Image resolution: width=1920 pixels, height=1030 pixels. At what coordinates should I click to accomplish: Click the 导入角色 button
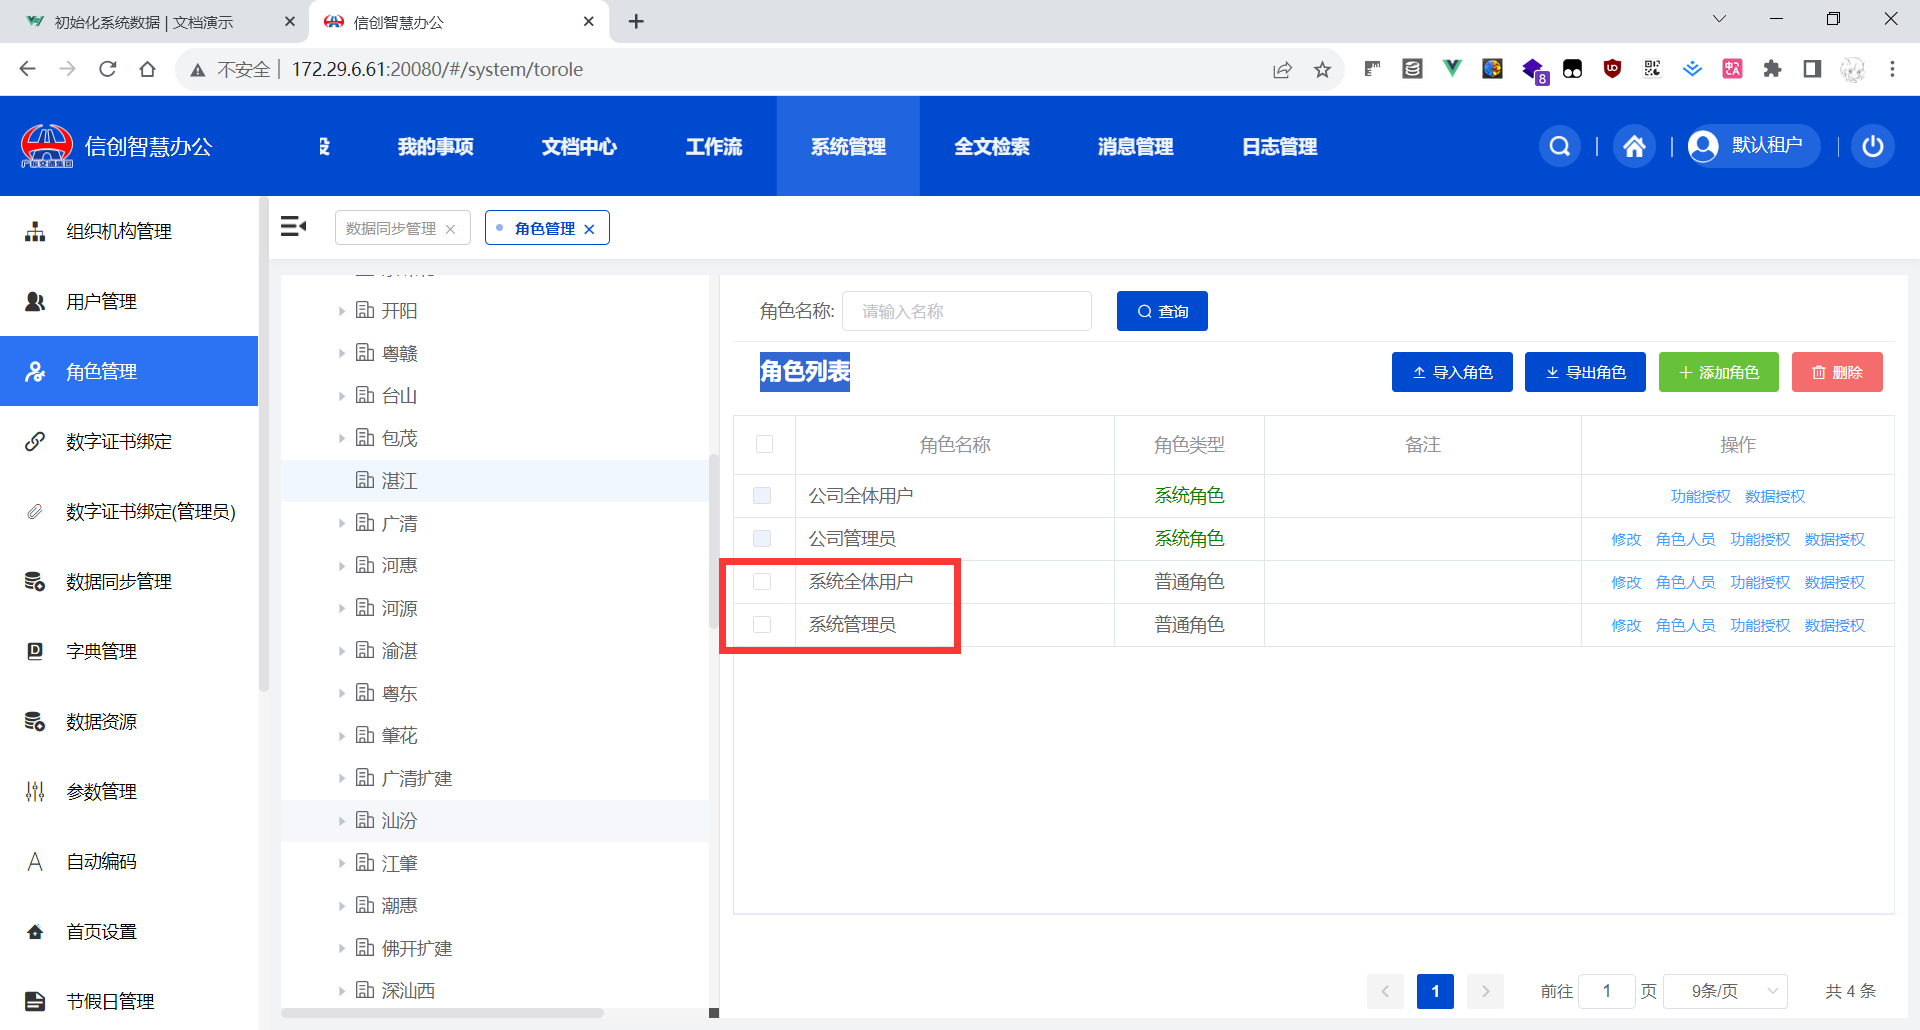pyautogui.click(x=1452, y=372)
